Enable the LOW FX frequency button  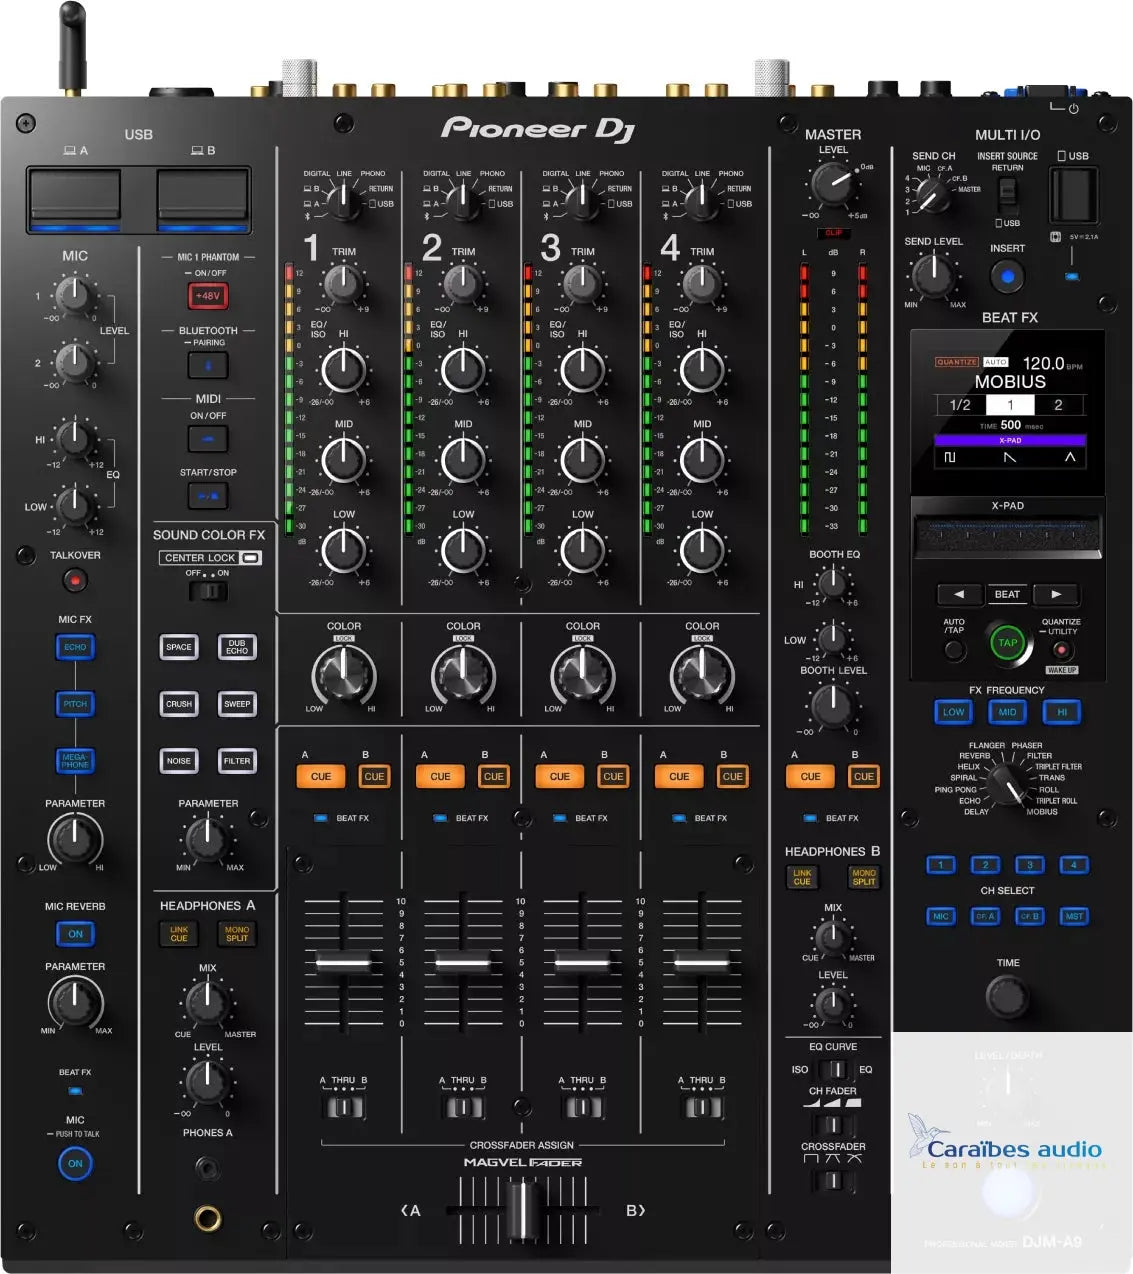[953, 712]
